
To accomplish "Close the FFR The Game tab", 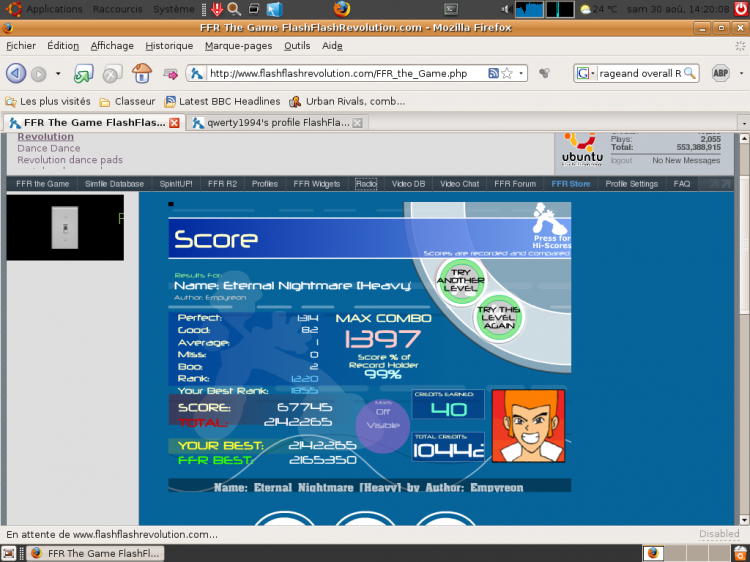I will click(x=174, y=123).
